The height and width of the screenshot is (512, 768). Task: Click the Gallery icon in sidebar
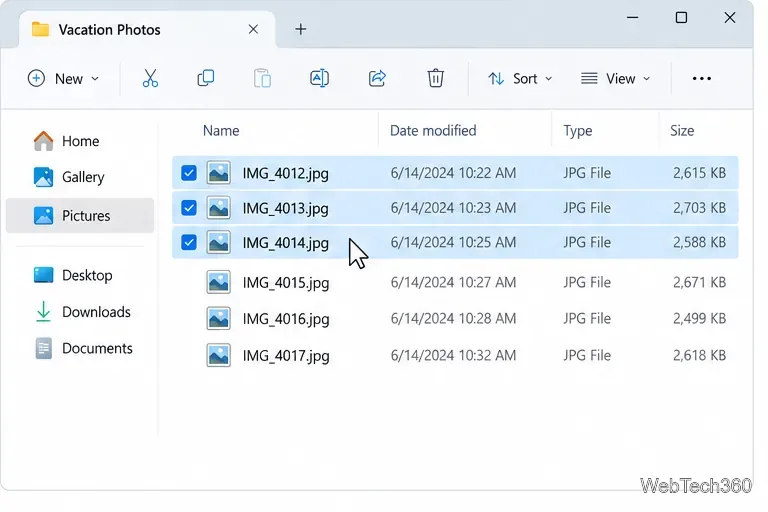(x=44, y=177)
